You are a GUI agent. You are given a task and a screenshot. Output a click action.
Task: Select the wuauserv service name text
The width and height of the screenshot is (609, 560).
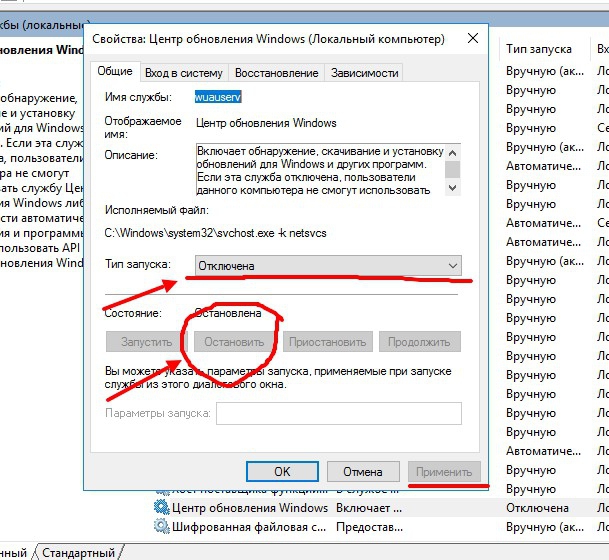pos(218,97)
